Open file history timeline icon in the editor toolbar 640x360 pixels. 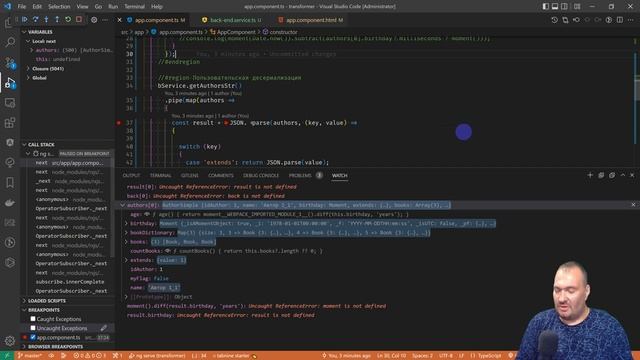554,20
